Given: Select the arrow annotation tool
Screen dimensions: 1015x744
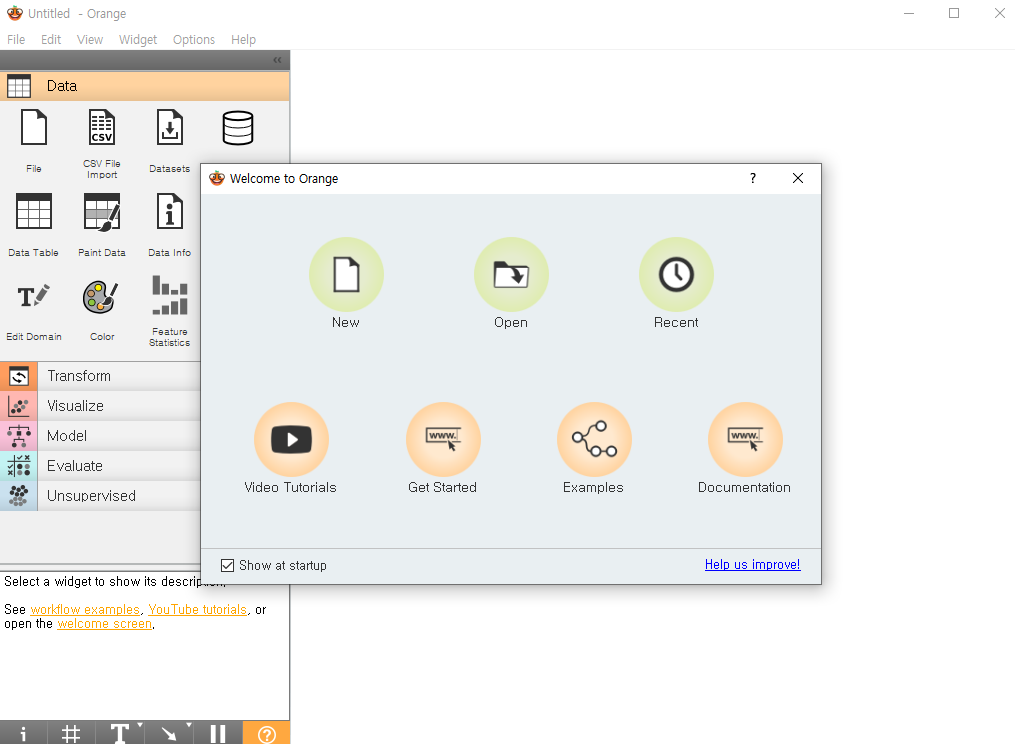Looking at the screenshot, I should [168, 733].
